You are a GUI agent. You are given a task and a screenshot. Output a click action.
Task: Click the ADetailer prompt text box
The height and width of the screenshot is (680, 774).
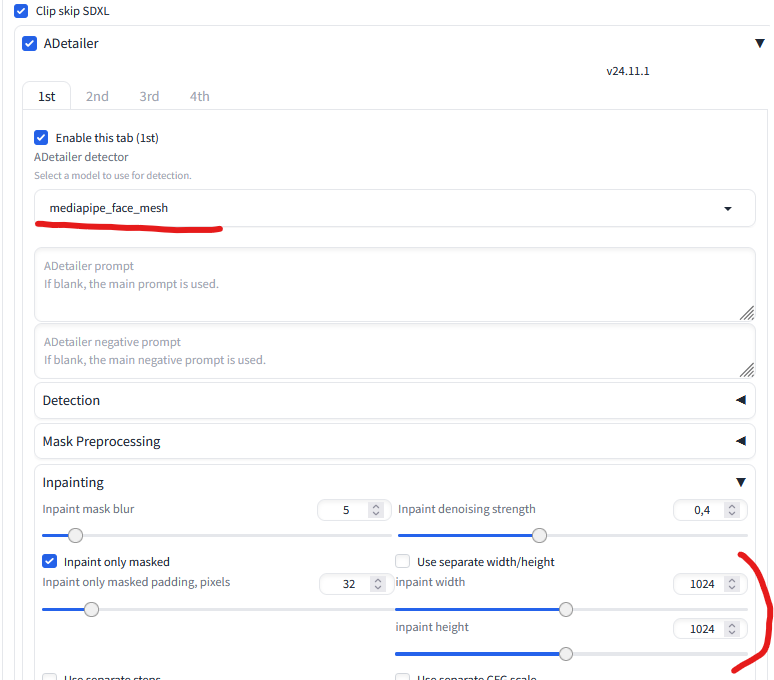(x=394, y=284)
